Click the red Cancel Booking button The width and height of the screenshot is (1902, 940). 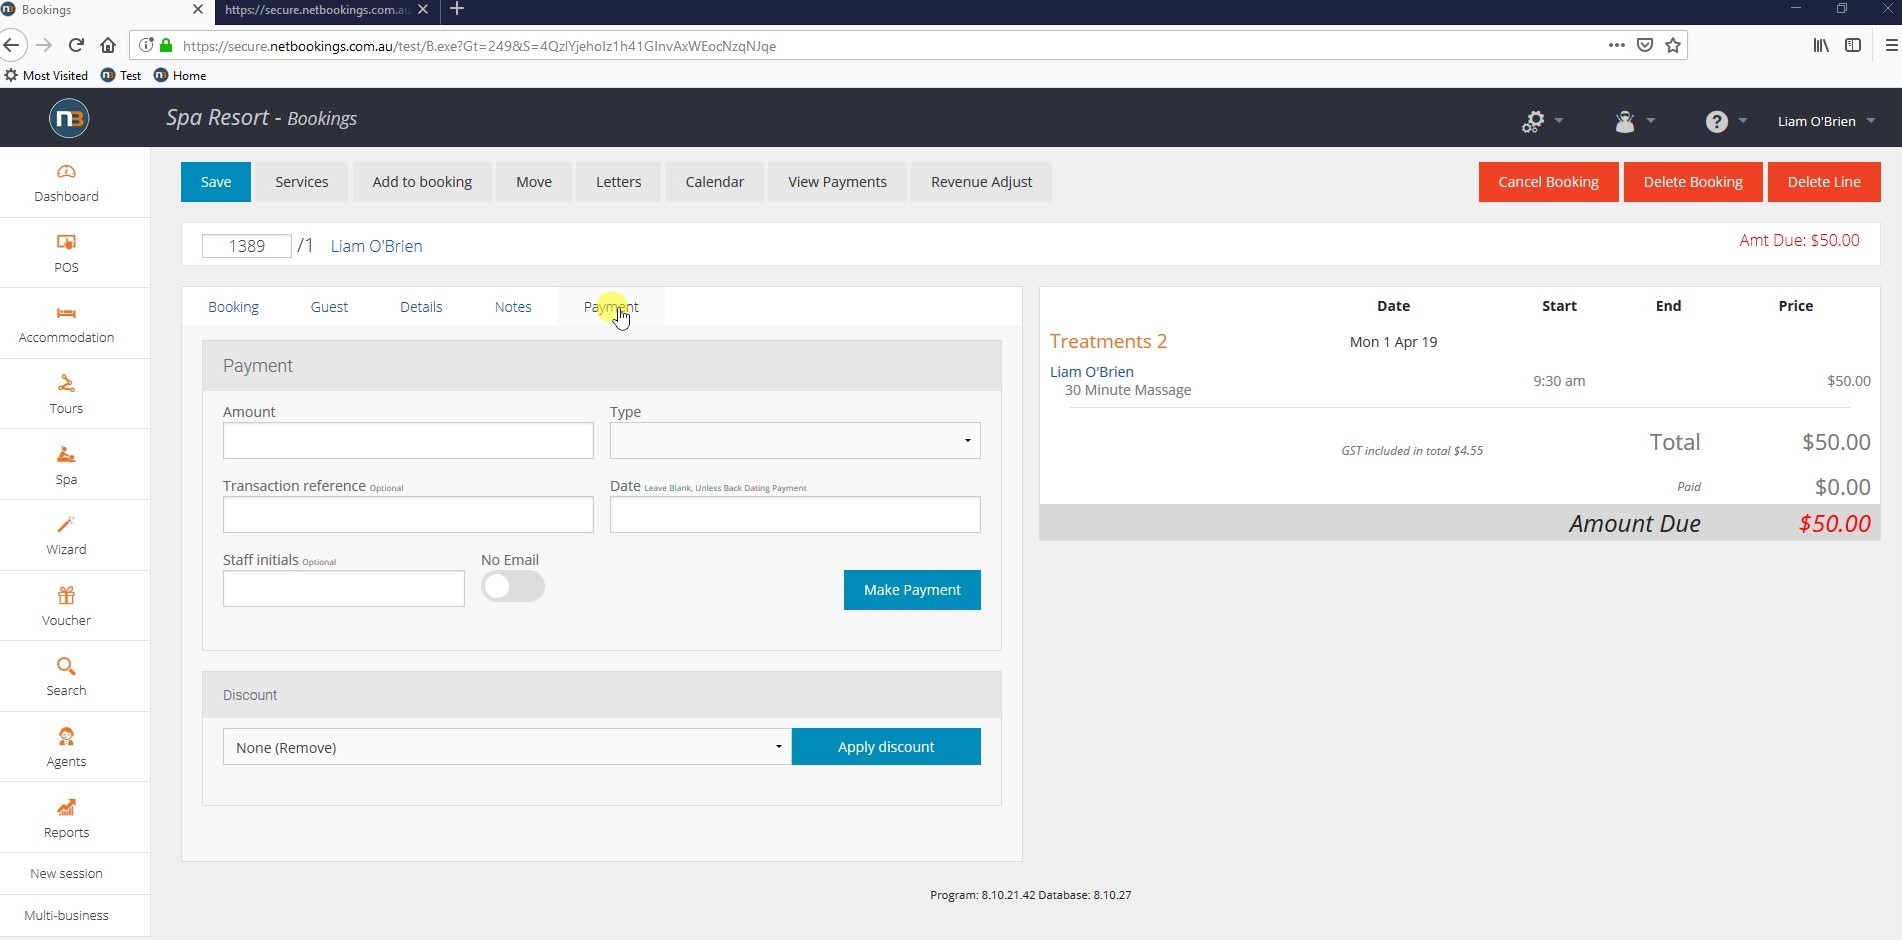(1548, 182)
